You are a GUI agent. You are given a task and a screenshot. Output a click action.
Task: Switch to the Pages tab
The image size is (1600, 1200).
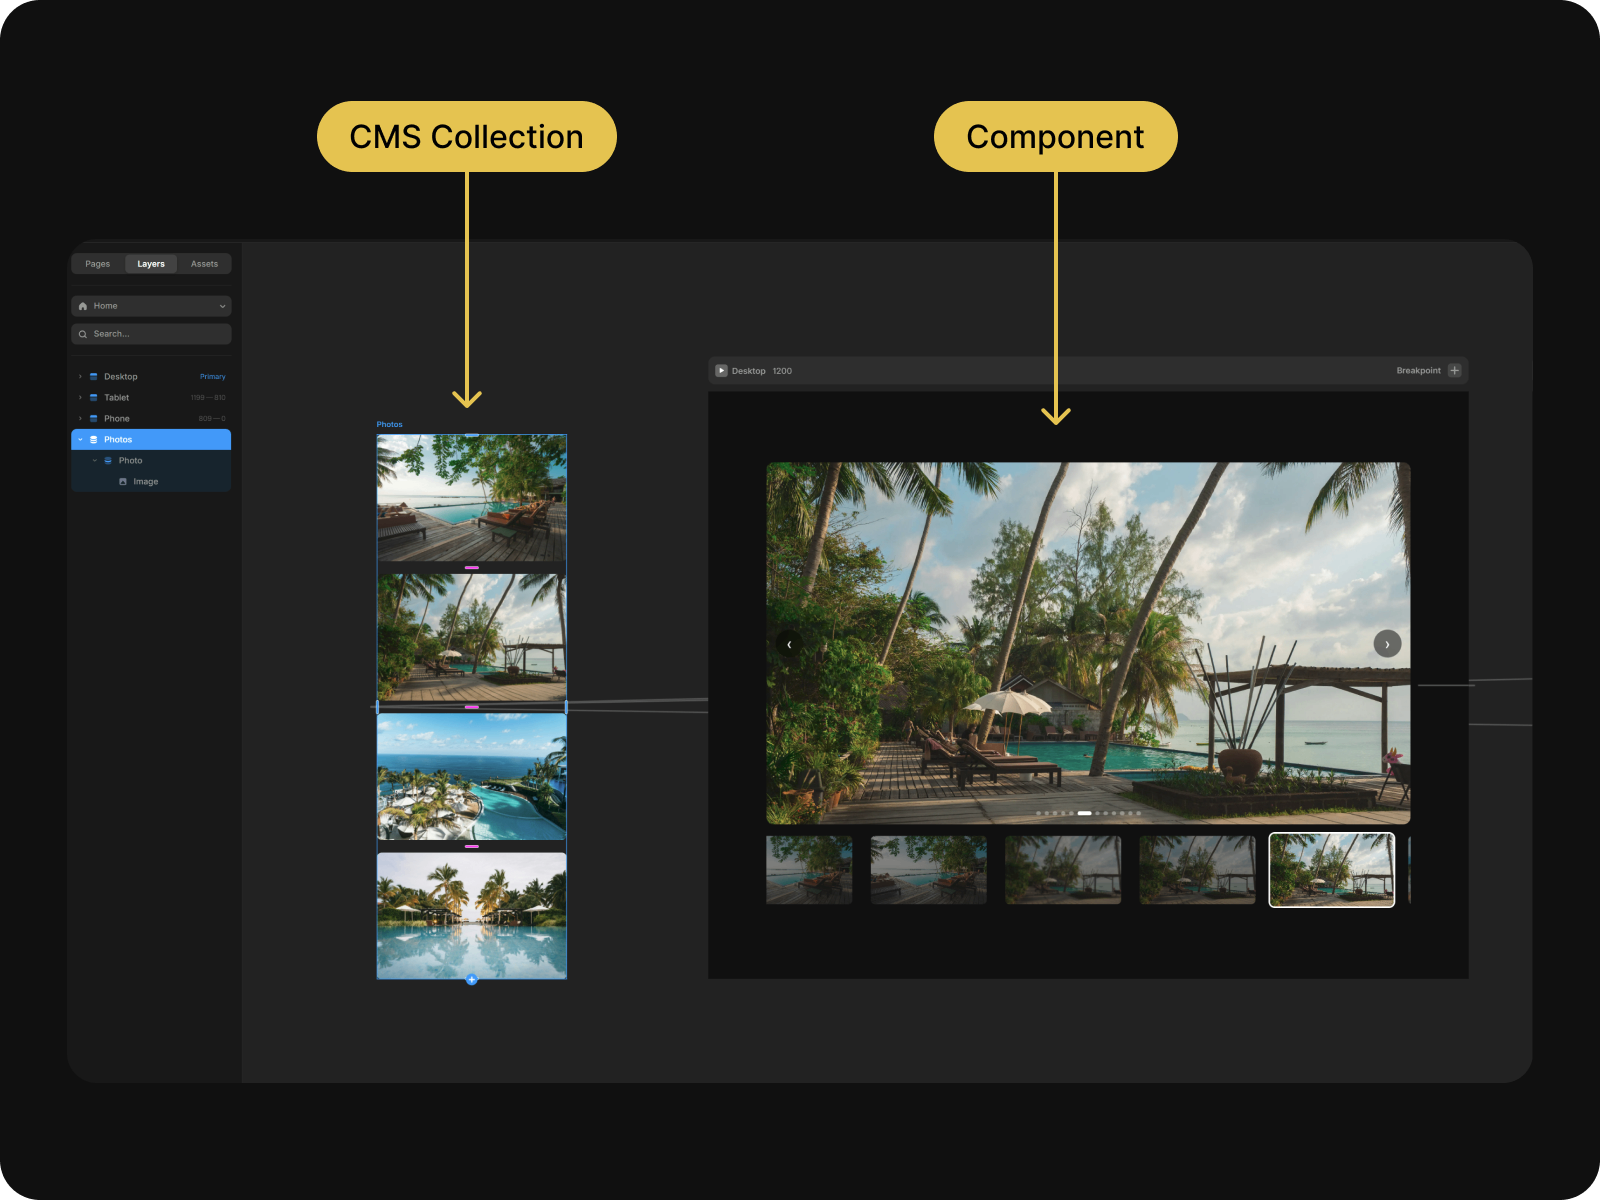tap(98, 264)
